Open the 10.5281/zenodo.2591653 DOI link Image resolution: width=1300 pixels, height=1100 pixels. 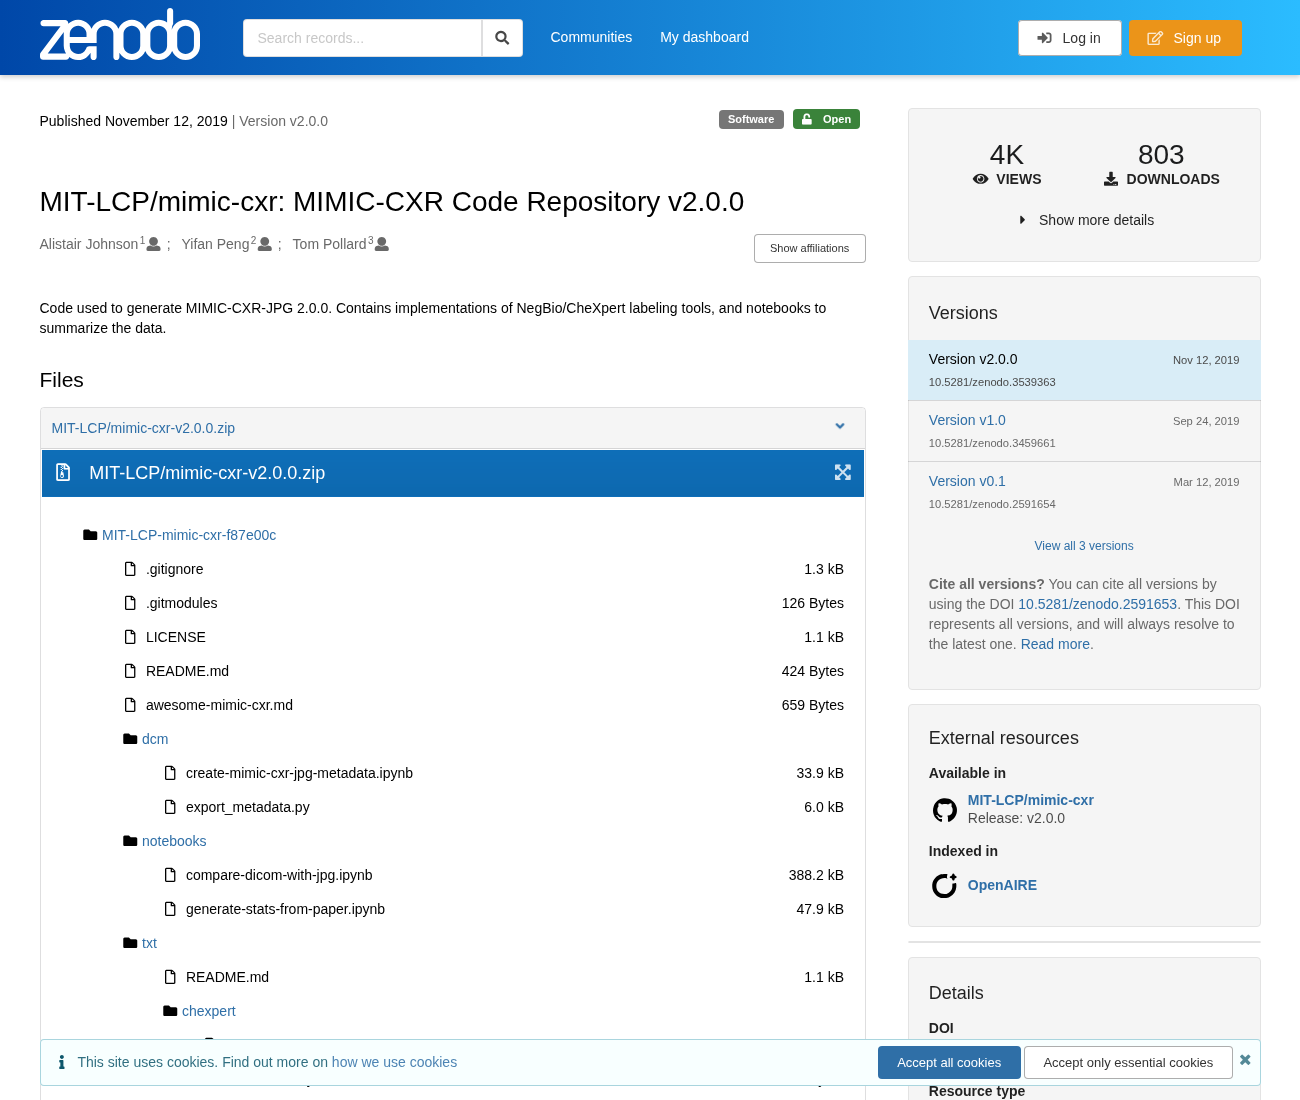tap(1097, 604)
